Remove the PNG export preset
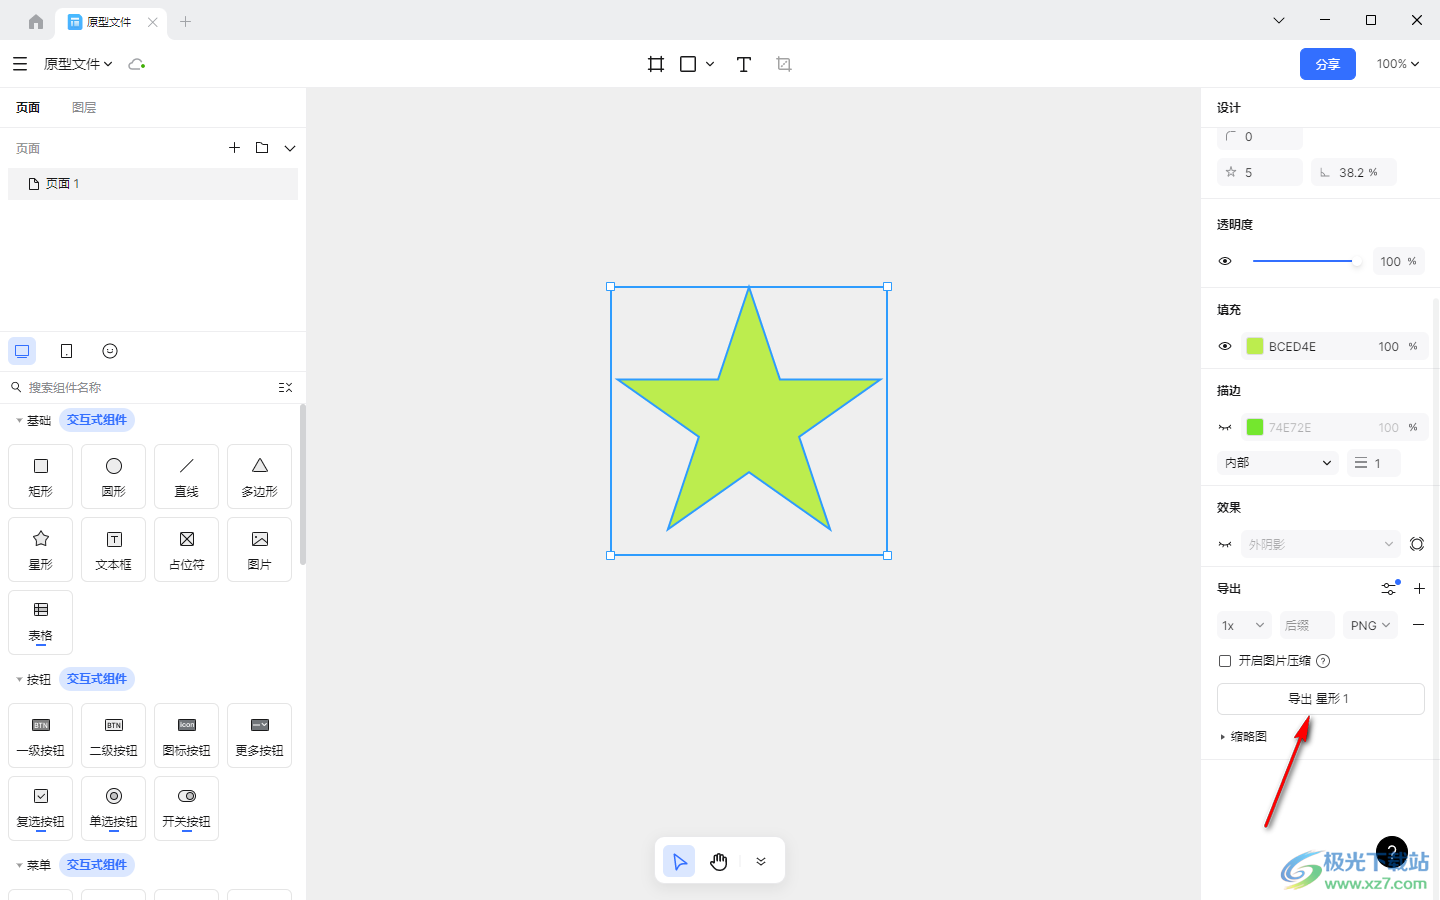This screenshot has width=1440, height=900. click(x=1418, y=625)
